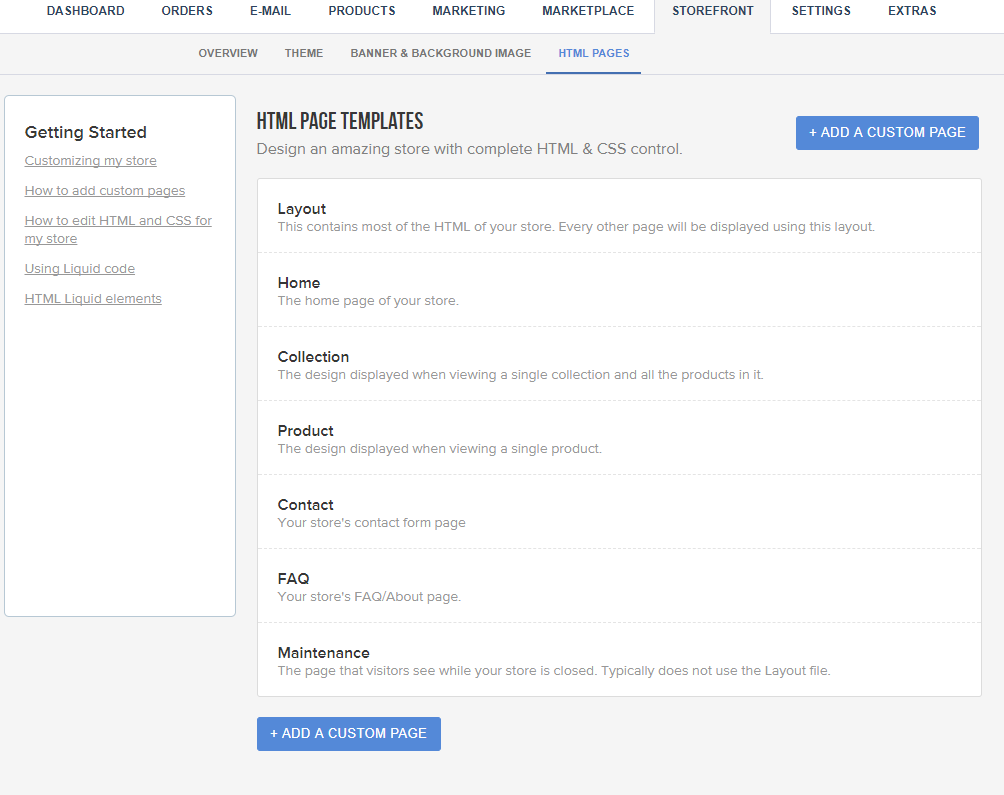This screenshot has height=795, width=1004.
Task: Select the Marketing tab
Action: [x=469, y=11]
